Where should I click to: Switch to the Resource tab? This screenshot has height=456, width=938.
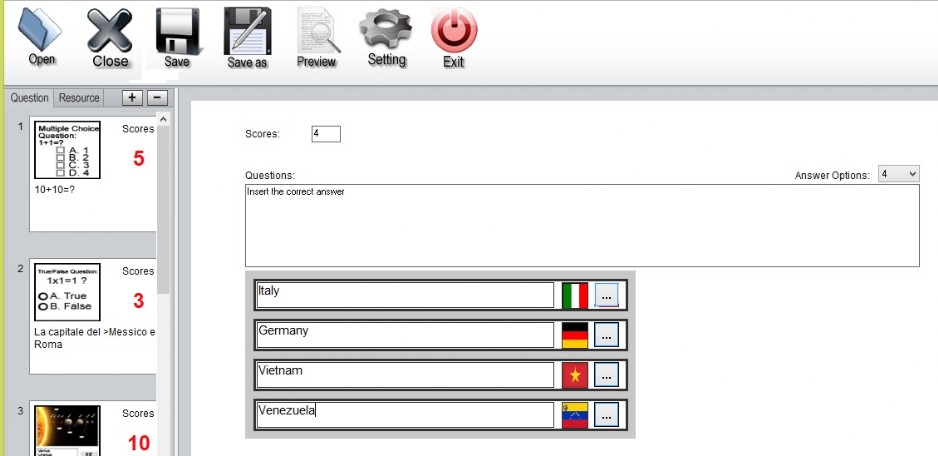point(79,98)
